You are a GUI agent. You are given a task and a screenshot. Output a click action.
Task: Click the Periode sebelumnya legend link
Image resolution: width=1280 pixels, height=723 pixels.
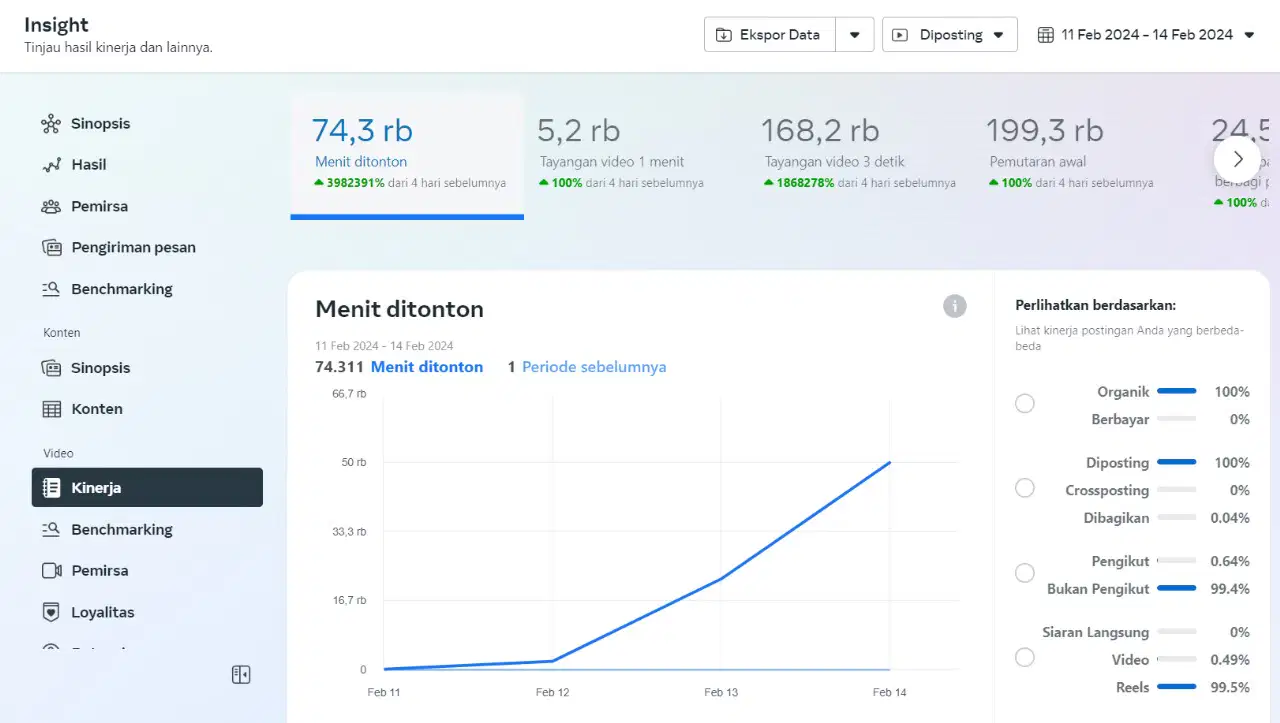[594, 367]
